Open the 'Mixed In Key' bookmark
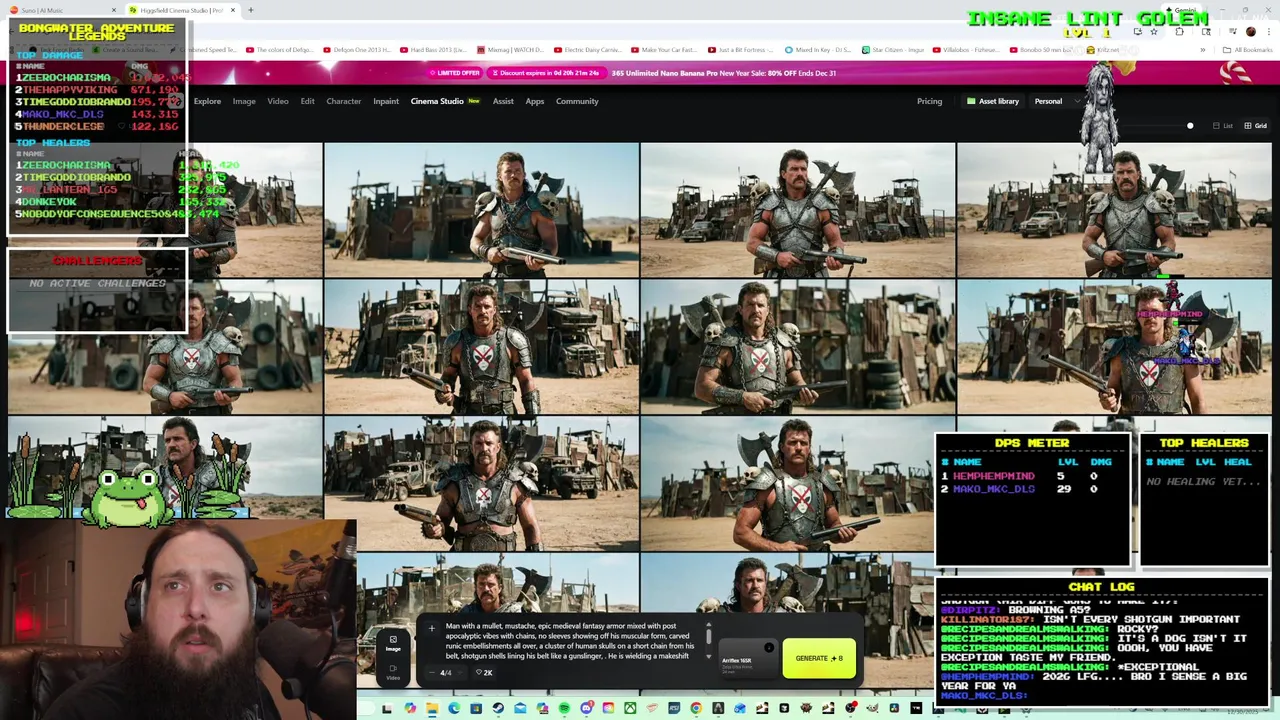Image resolution: width=1280 pixels, height=720 pixels. click(x=818, y=50)
